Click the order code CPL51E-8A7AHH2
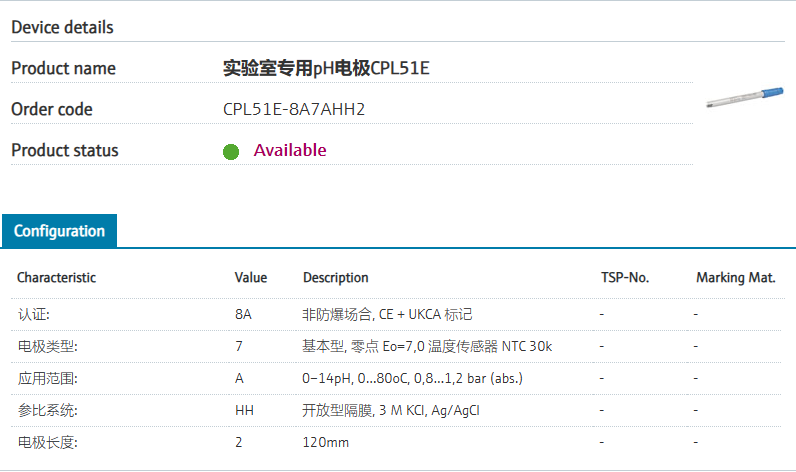Image resolution: width=796 pixels, height=472 pixels. 294,109
